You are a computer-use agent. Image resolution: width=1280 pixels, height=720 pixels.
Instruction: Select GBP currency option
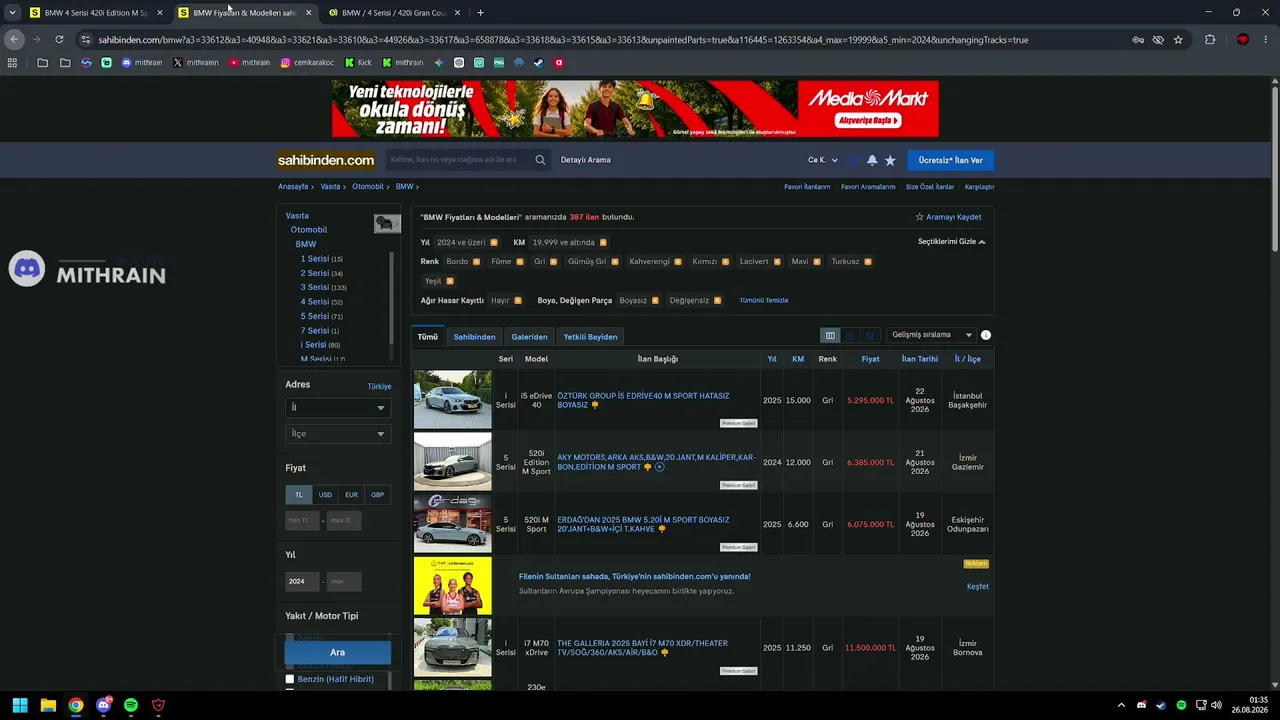point(377,495)
